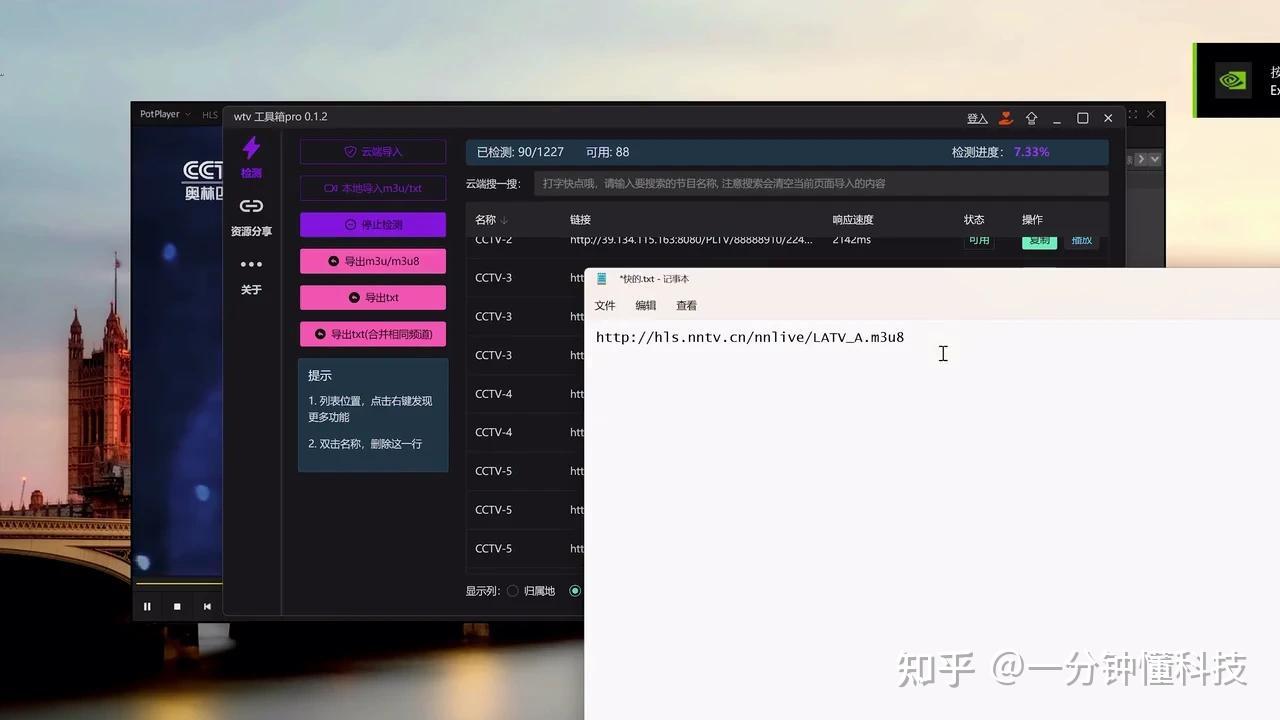Click the Notepad app icon in title bar
This screenshot has width=1280, height=720.
(602, 279)
